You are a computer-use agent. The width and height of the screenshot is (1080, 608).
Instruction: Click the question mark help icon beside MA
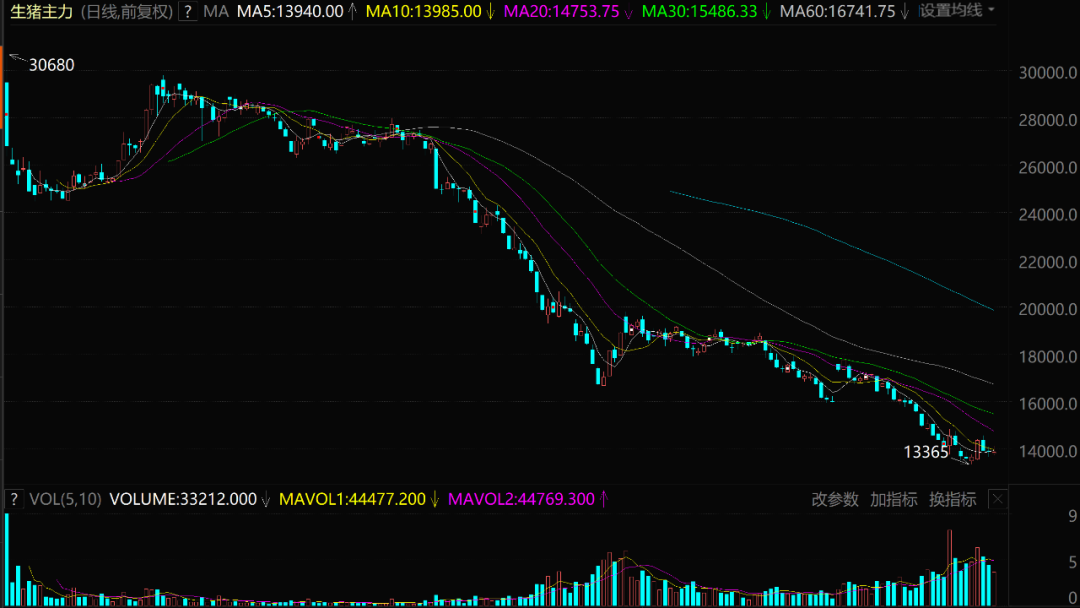[x=187, y=11]
